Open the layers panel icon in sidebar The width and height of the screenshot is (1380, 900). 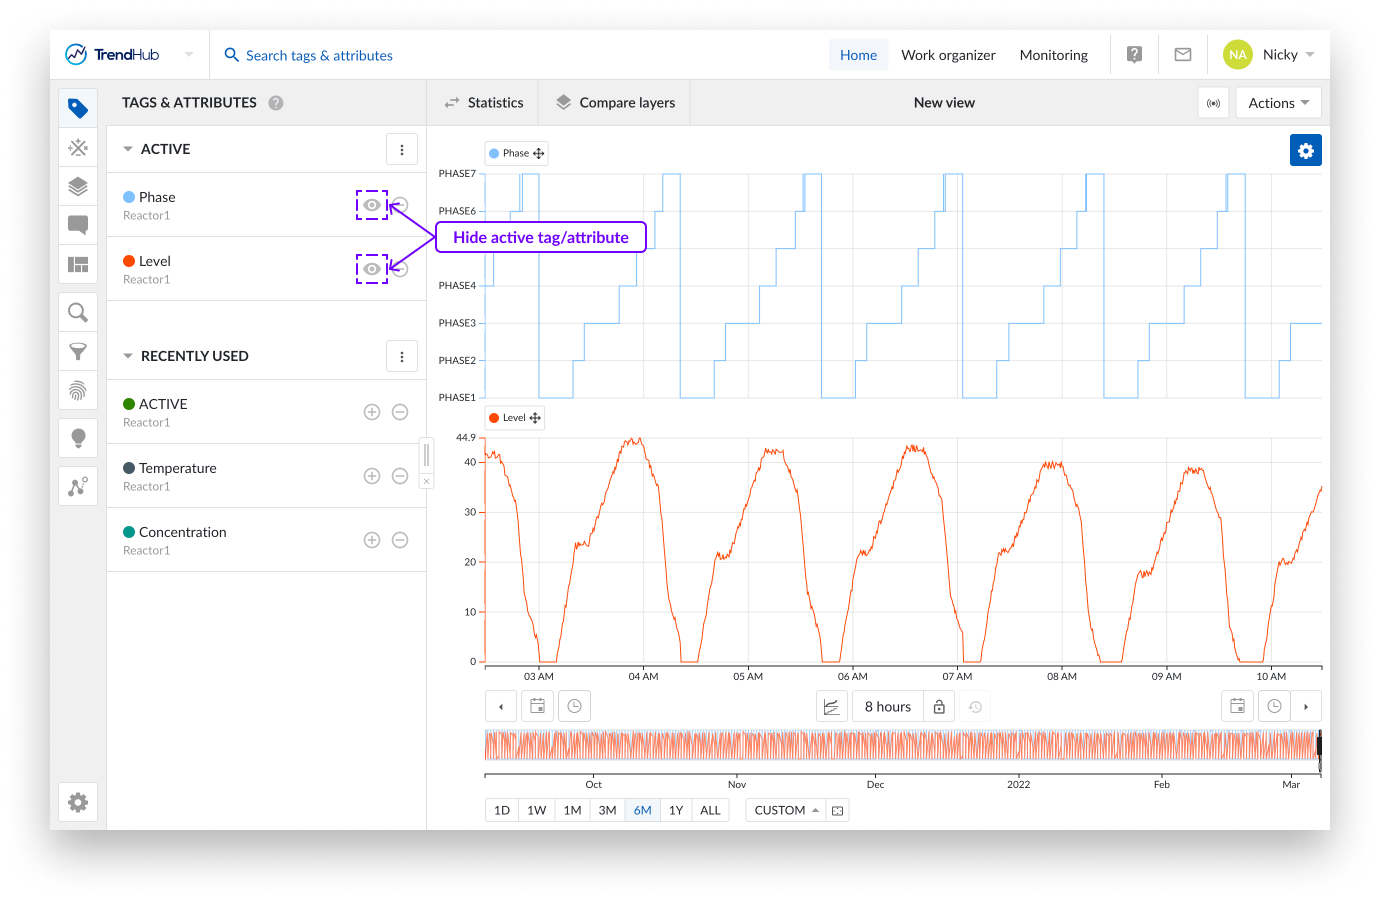tap(78, 187)
